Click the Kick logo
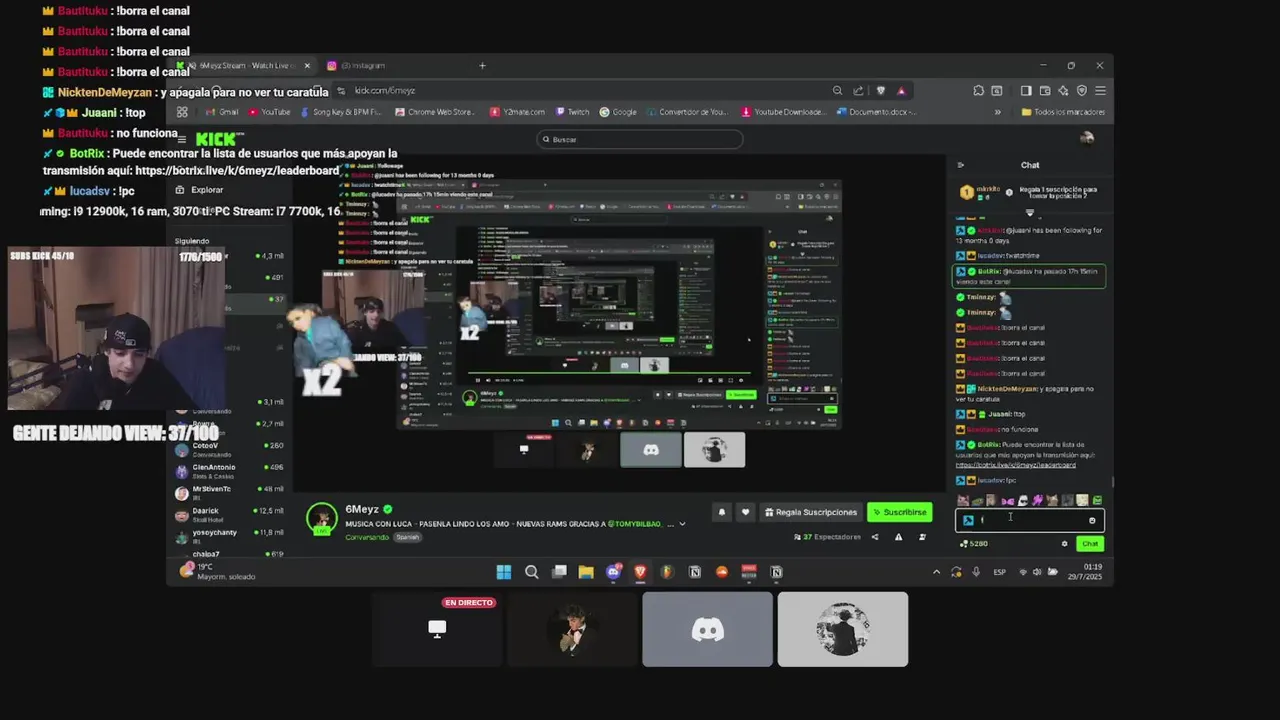Viewport: 1280px width, 720px height. pyautogui.click(x=217, y=139)
